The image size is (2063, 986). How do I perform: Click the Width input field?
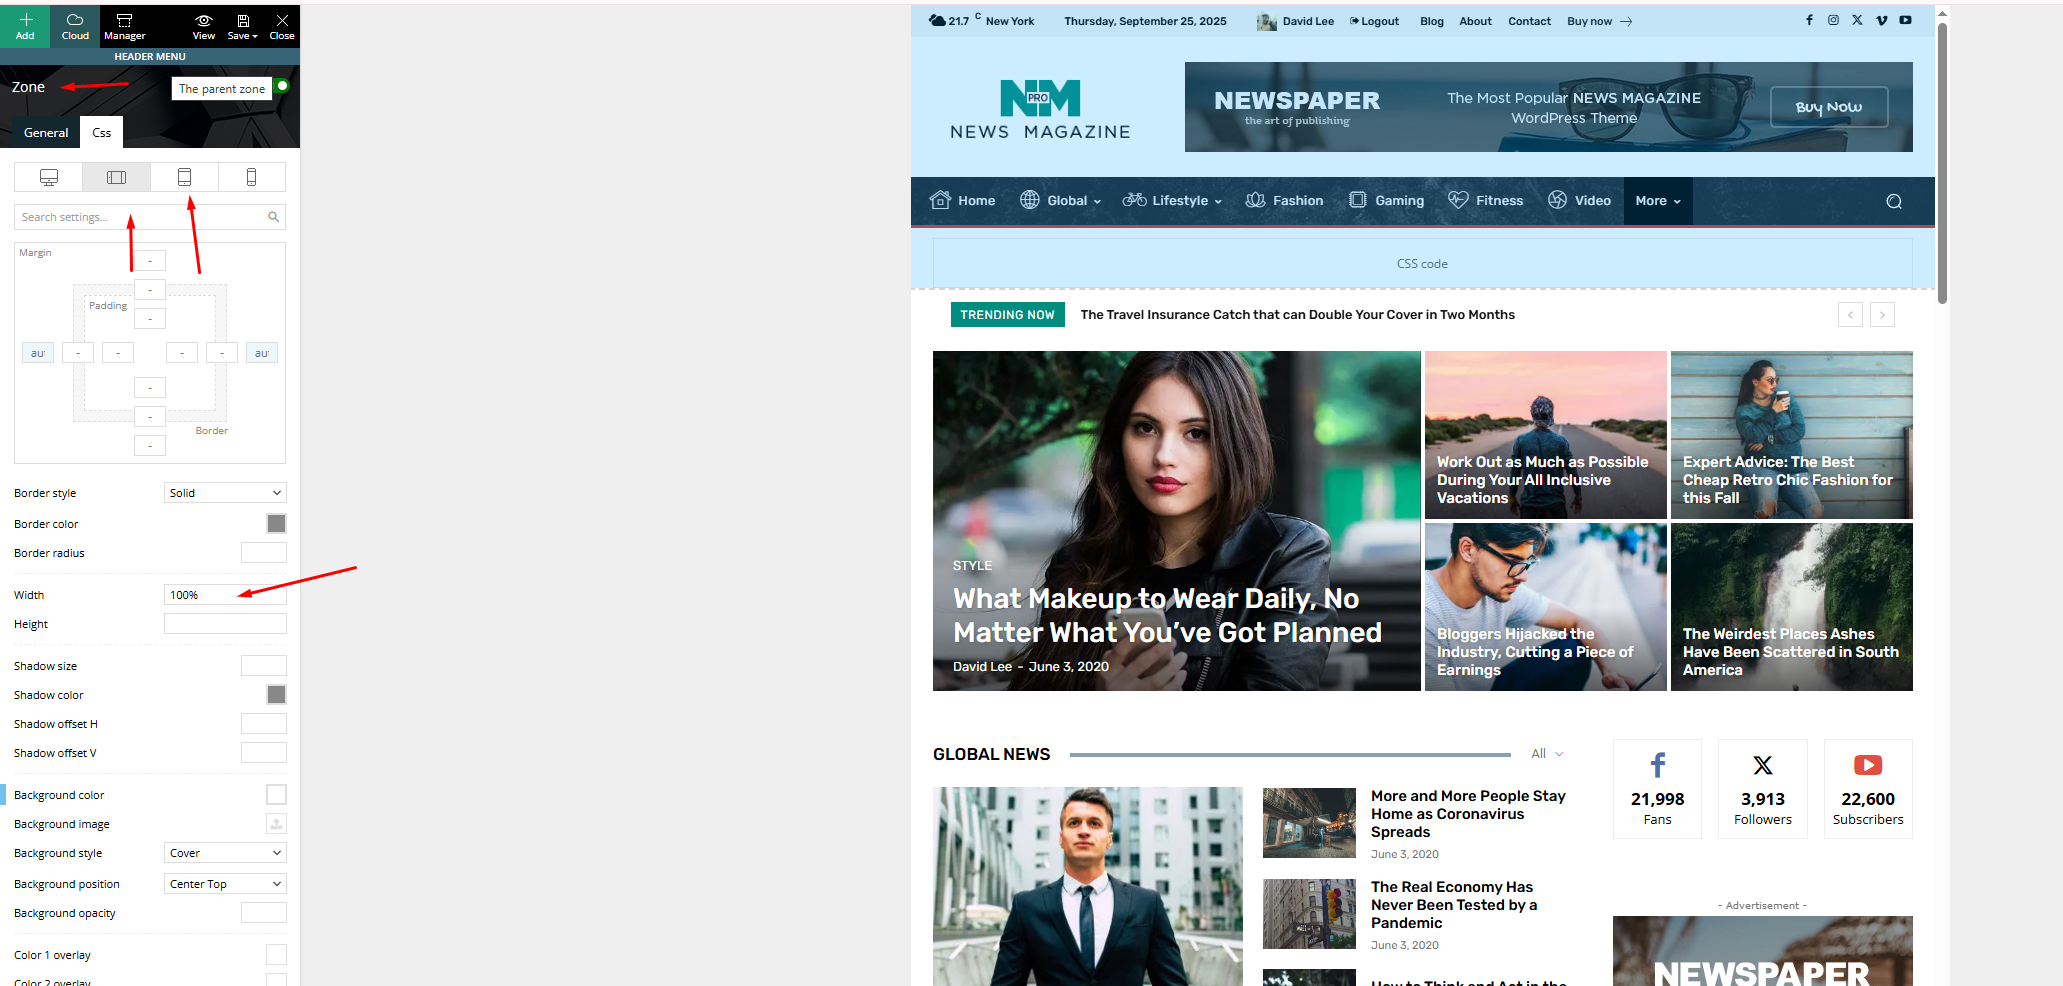click(x=225, y=595)
